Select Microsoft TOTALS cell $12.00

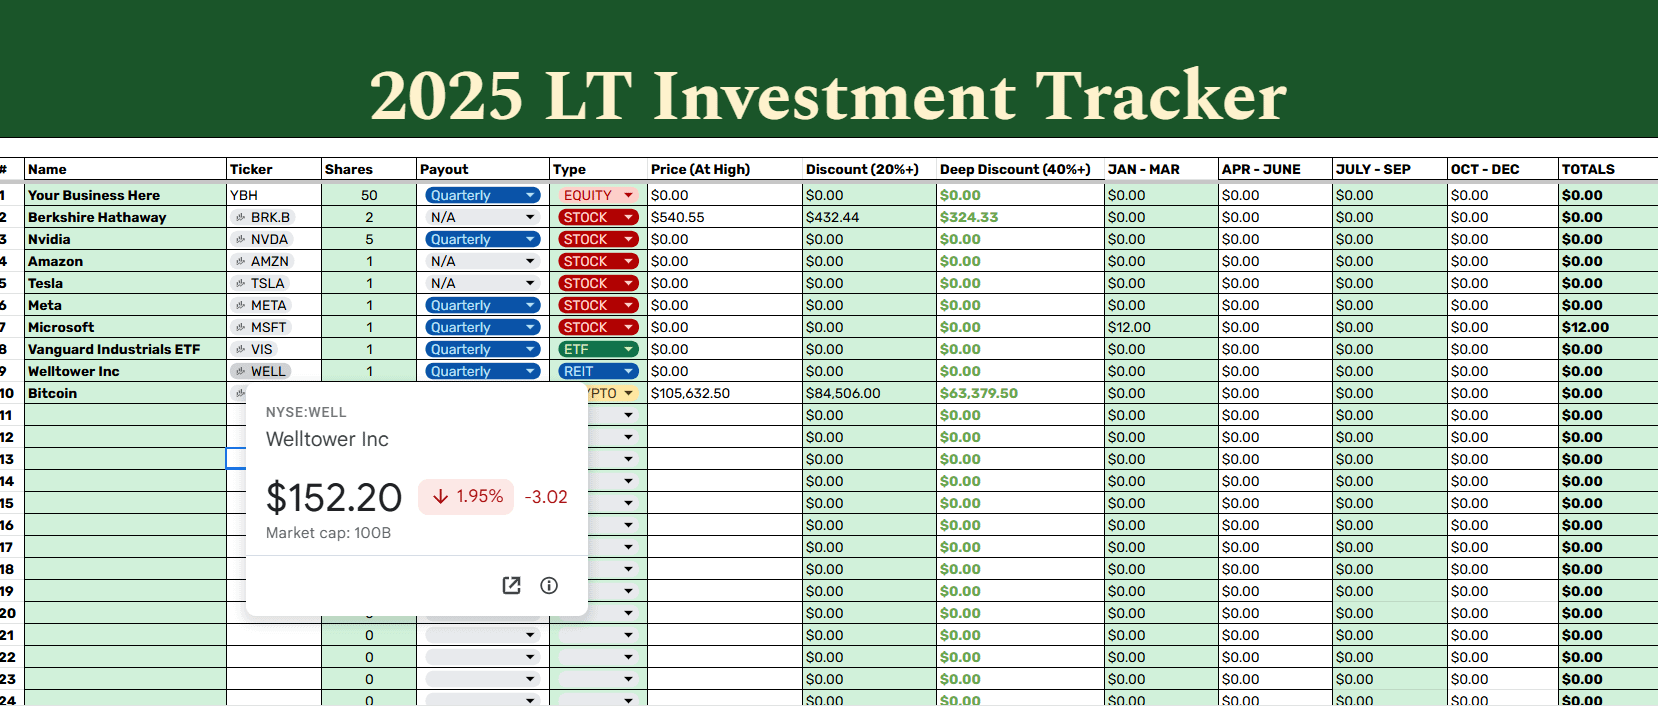tap(1608, 327)
